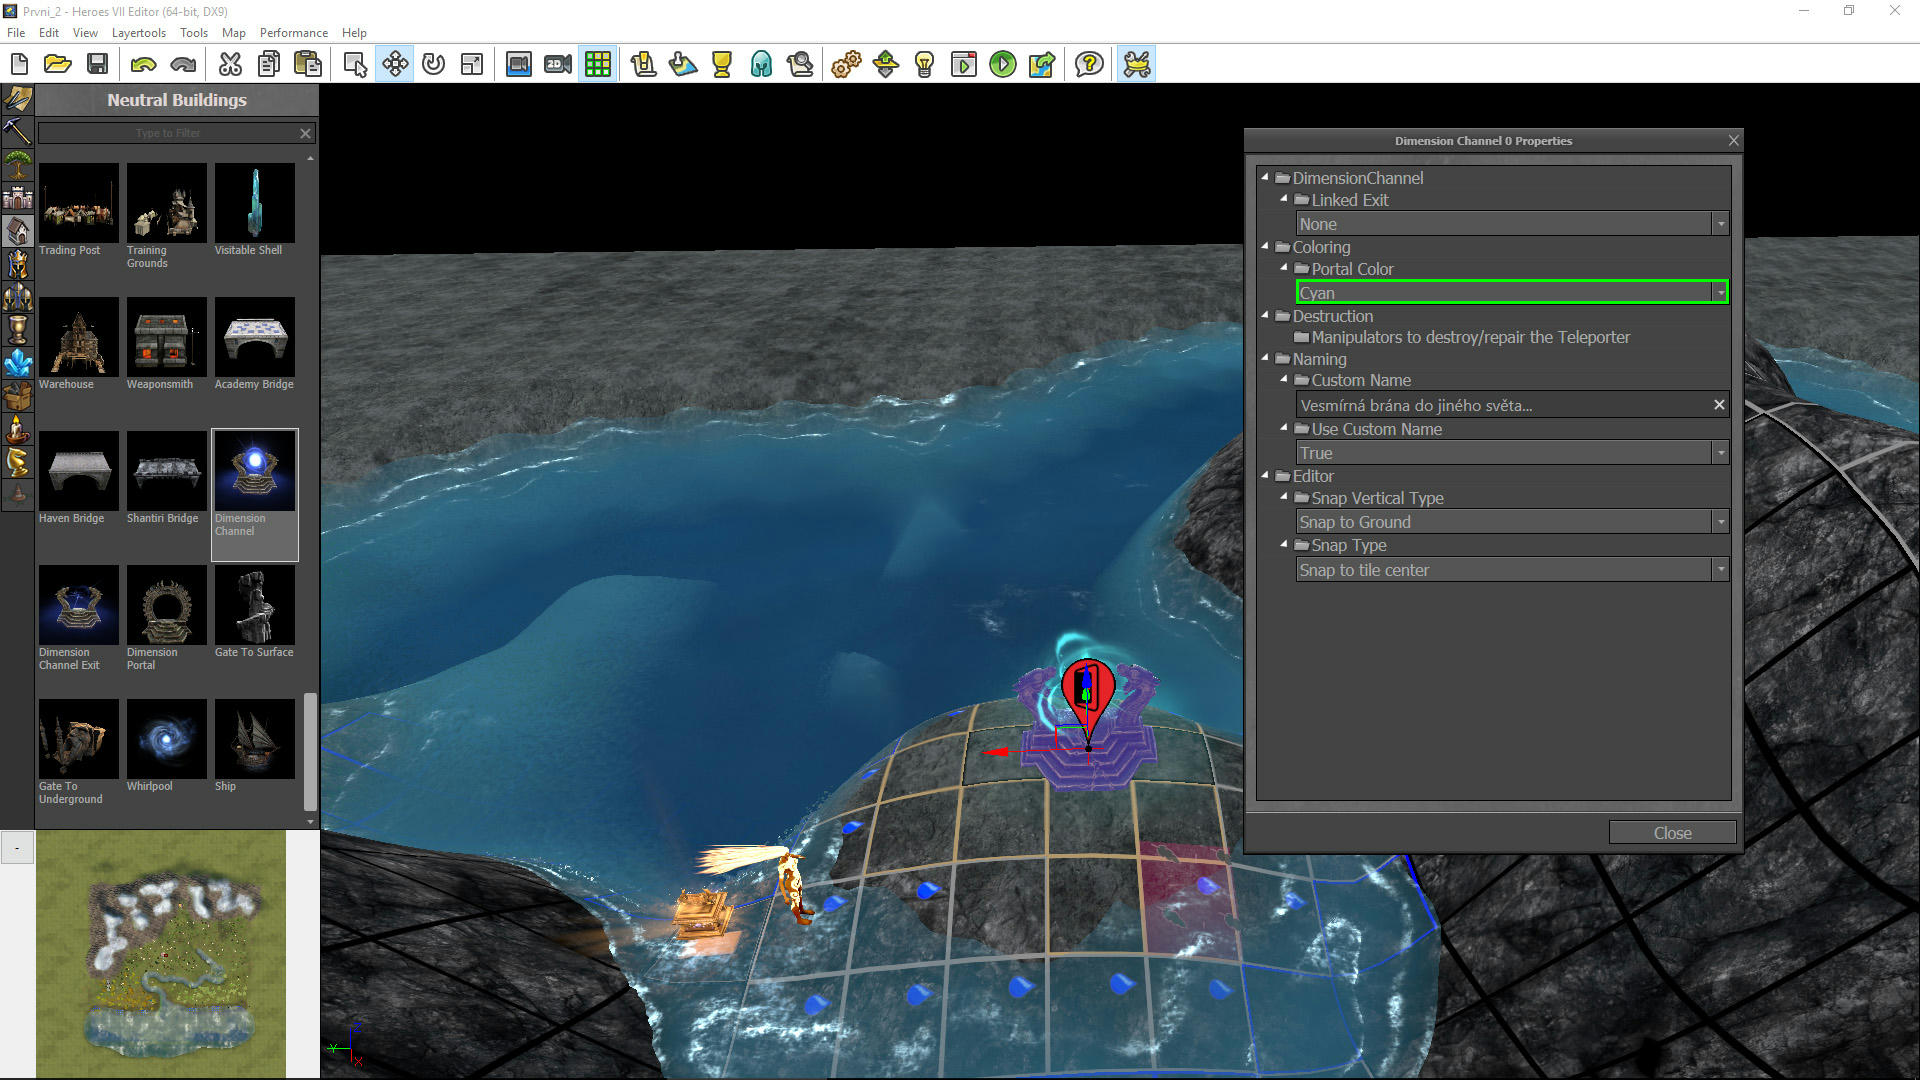Enable Snap to Ground vertical type
This screenshot has height=1080, width=1920.
click(x=1510, y=521)
